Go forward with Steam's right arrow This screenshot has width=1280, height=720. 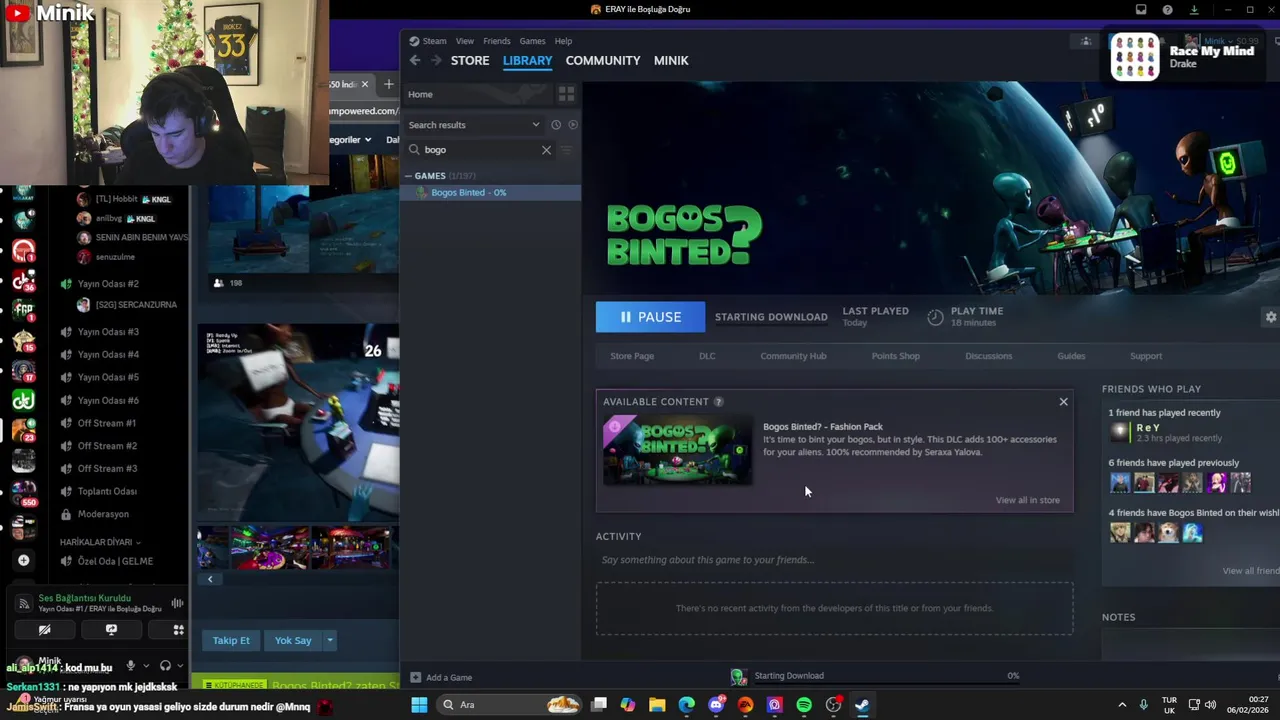pos(436,60)
